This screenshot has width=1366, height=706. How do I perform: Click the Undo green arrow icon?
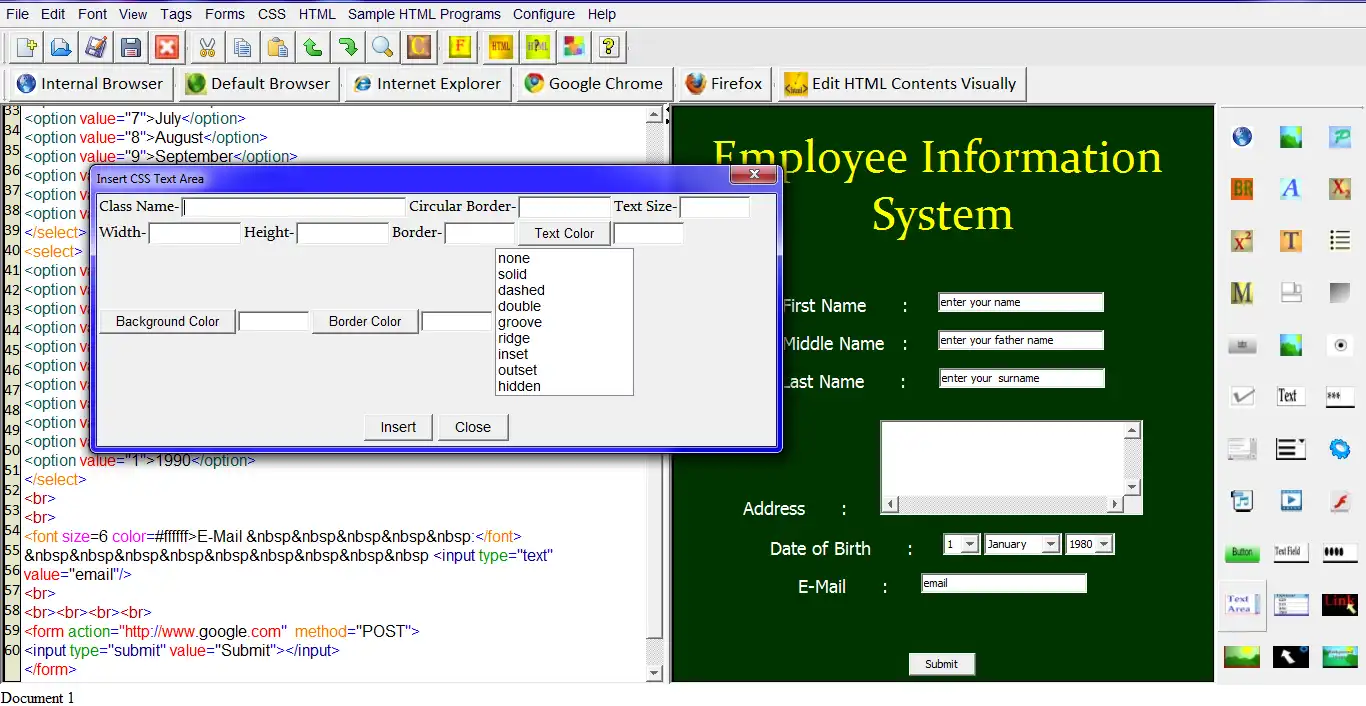tap(312, 47)
